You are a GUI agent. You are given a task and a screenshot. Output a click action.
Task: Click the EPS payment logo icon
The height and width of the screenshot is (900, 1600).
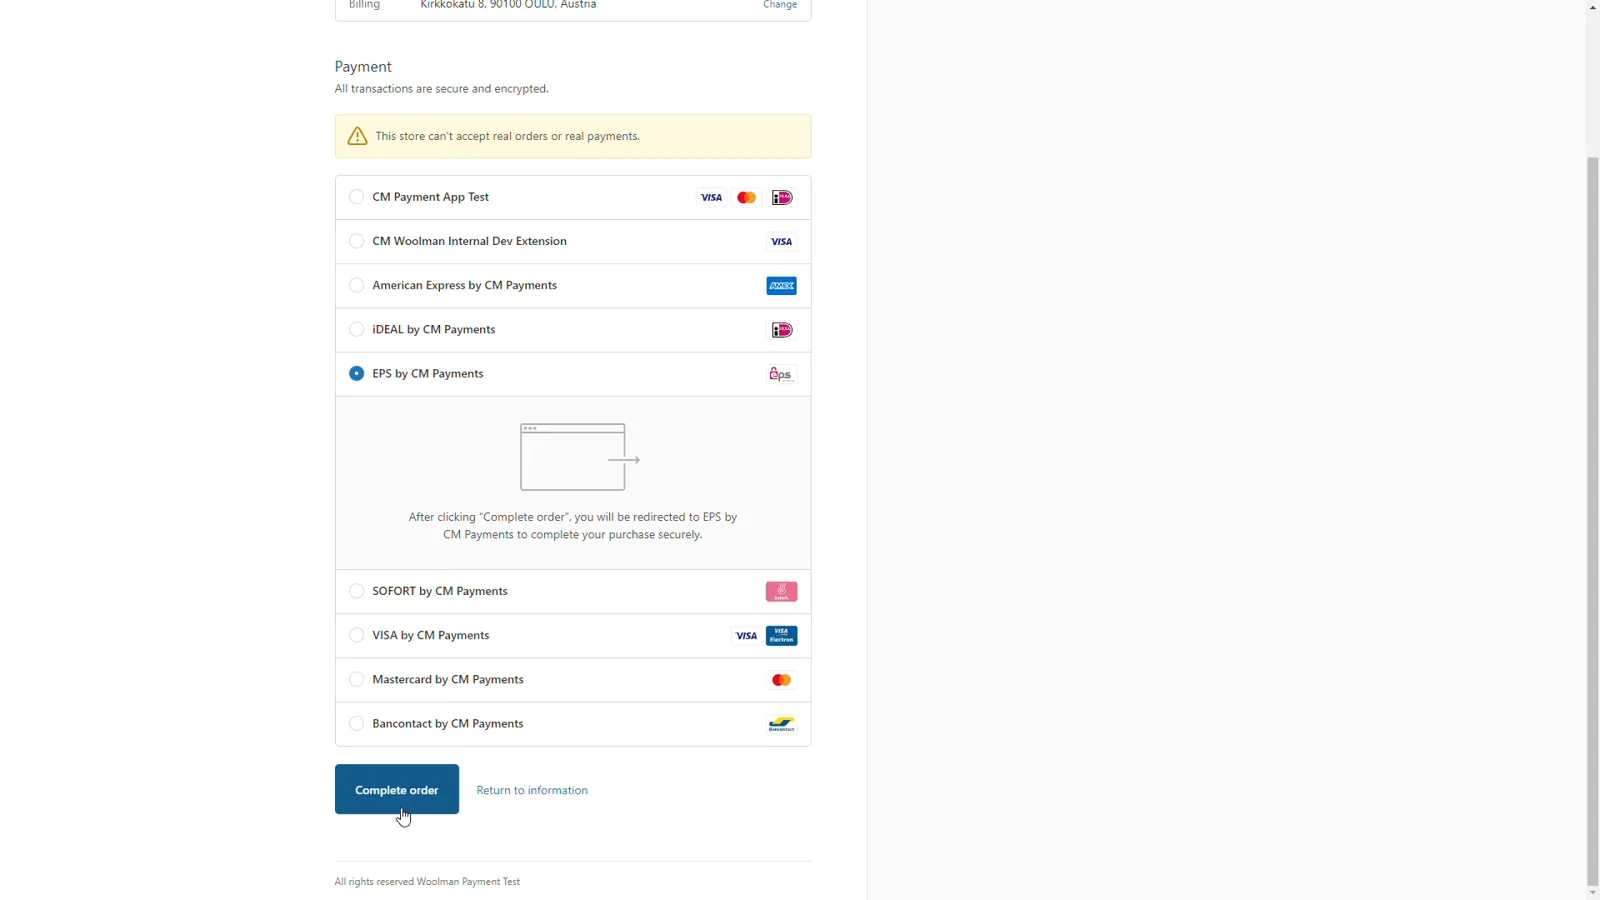tap(780, 374)
